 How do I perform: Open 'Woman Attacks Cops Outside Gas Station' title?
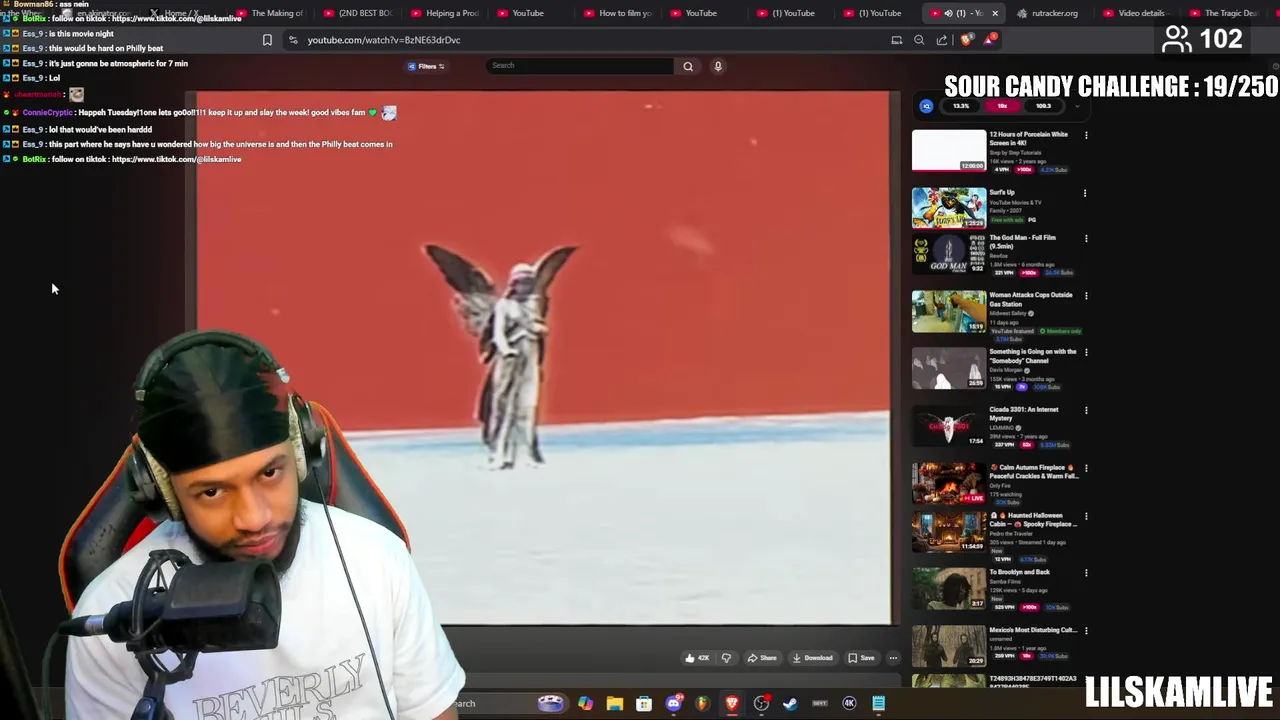[1030, 299]
